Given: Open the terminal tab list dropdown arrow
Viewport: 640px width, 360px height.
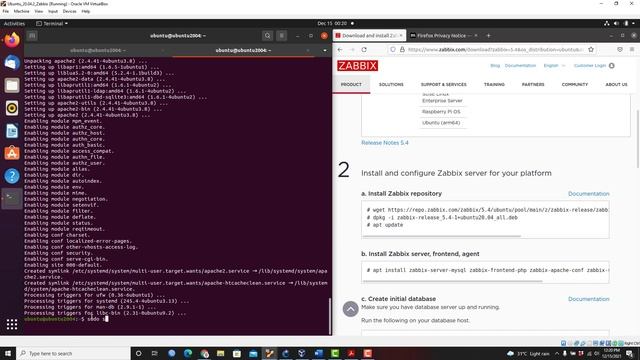Looking at the screenshot, I should coord(325,50).
